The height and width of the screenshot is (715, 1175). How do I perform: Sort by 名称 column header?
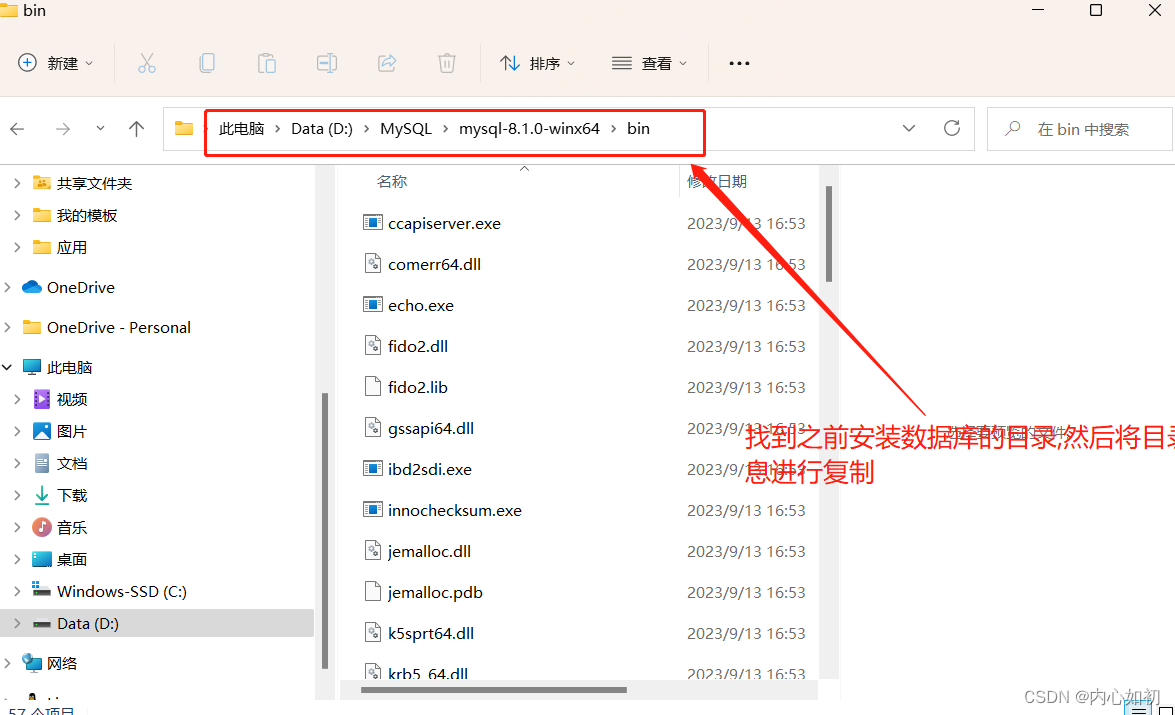392,181
